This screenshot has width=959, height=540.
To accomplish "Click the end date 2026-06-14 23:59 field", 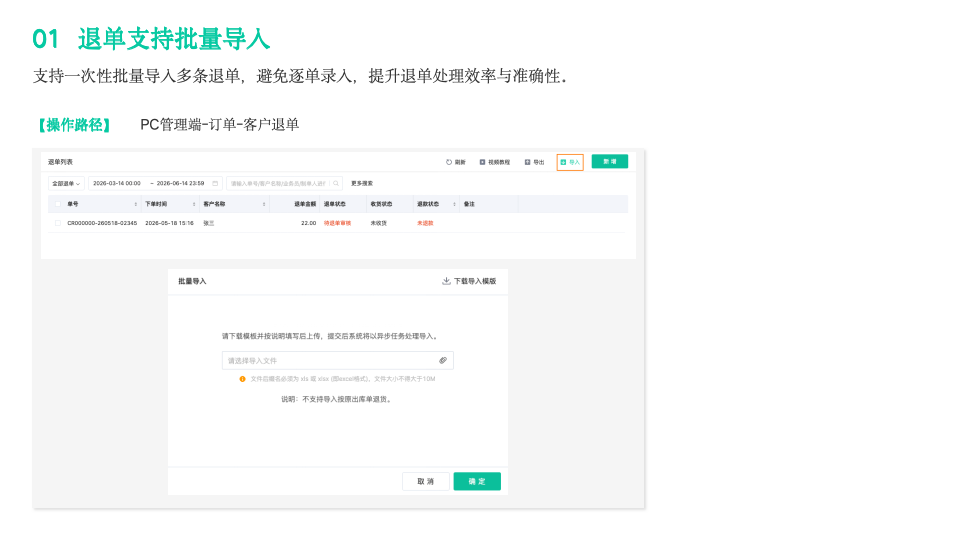I will (180, 183).
